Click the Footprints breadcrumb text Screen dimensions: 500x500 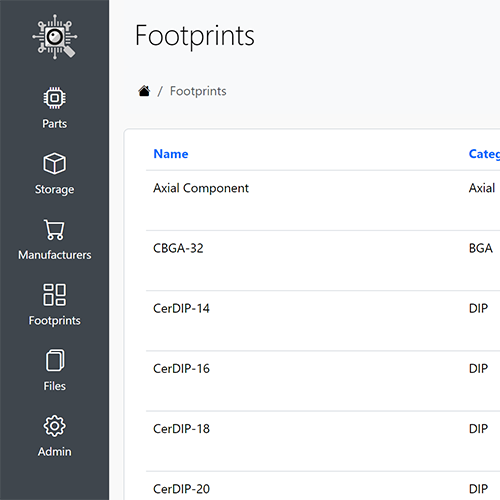click(198, 91)
